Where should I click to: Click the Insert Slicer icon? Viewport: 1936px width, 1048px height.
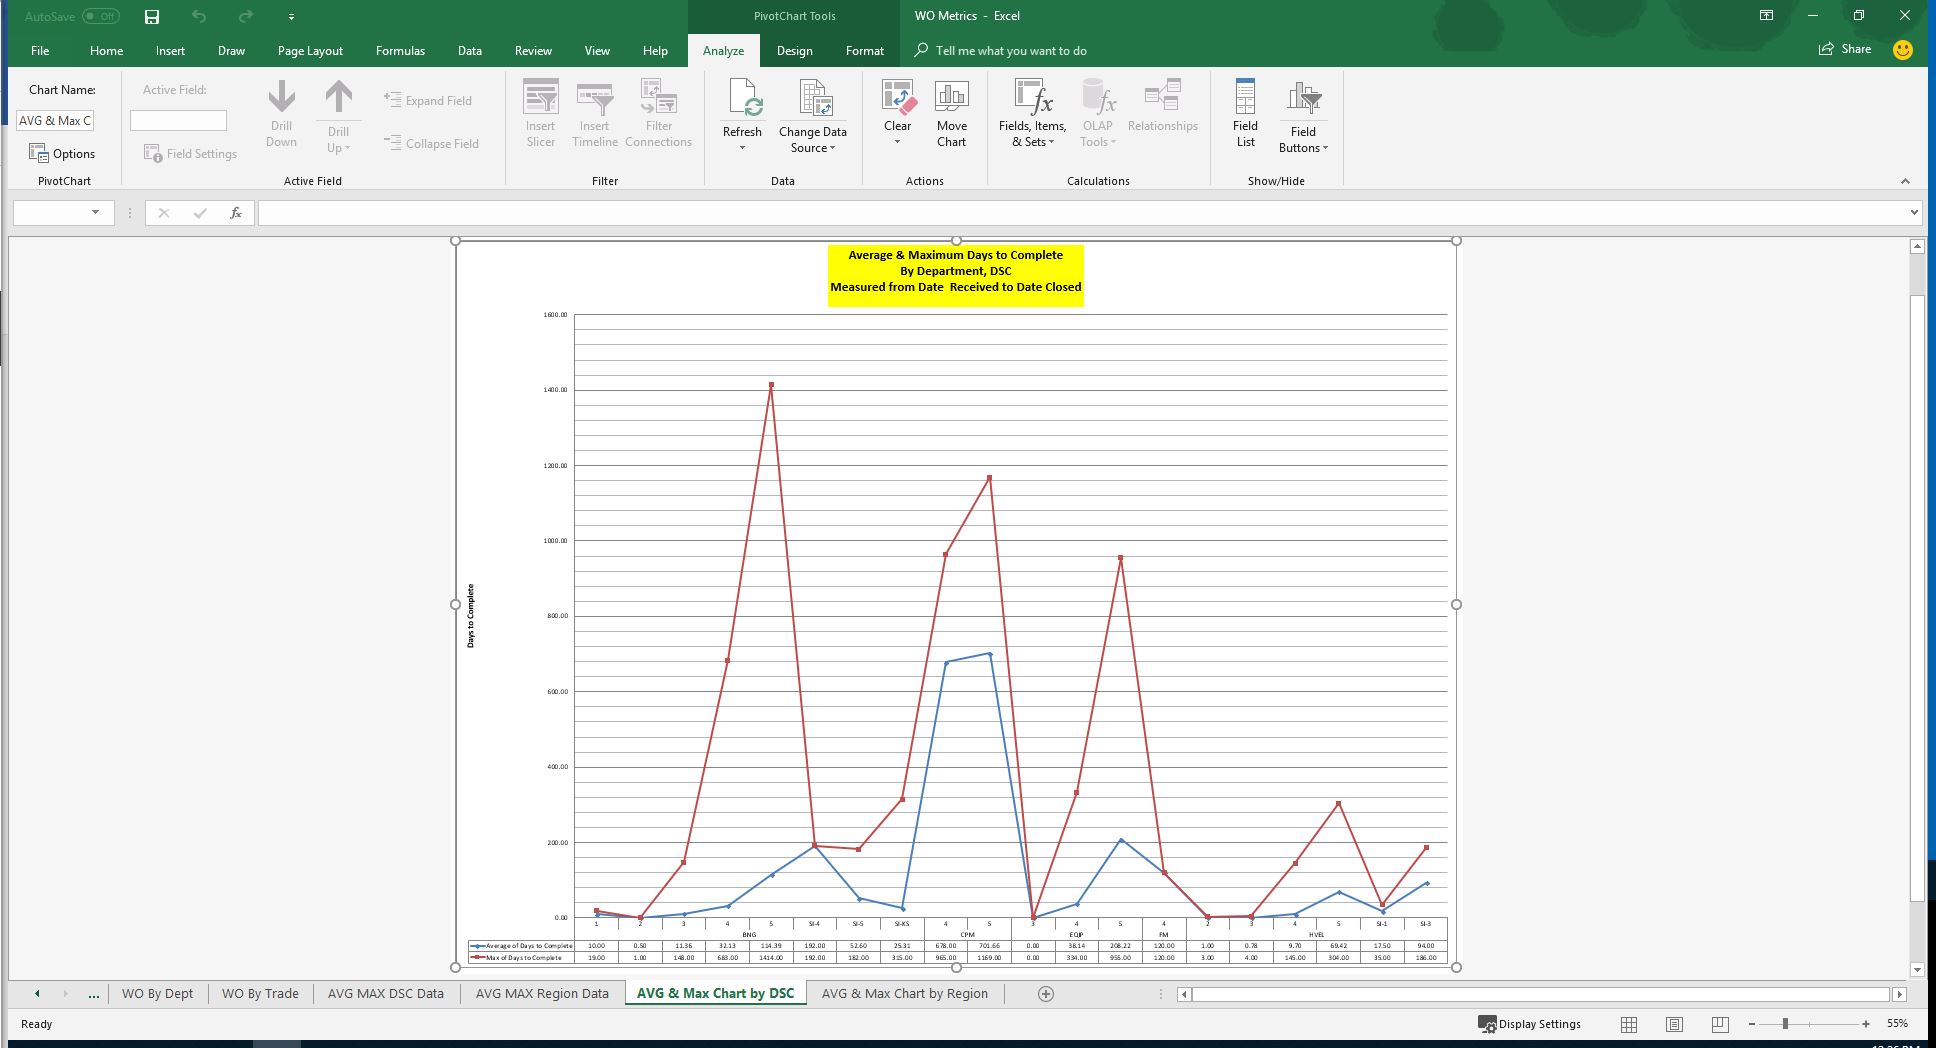pos(541,98)
